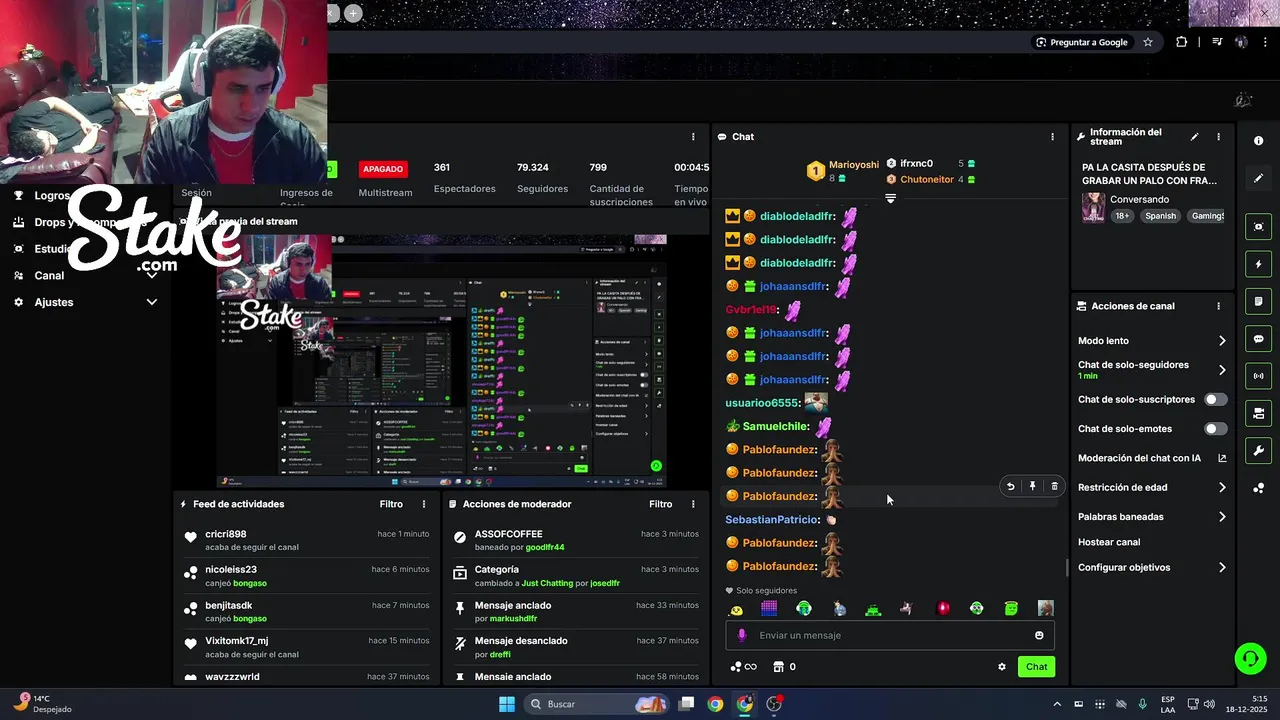Open Acciones de moderador three-dot menu
The image size is (1280, 720).
click(x=693, y=504)
